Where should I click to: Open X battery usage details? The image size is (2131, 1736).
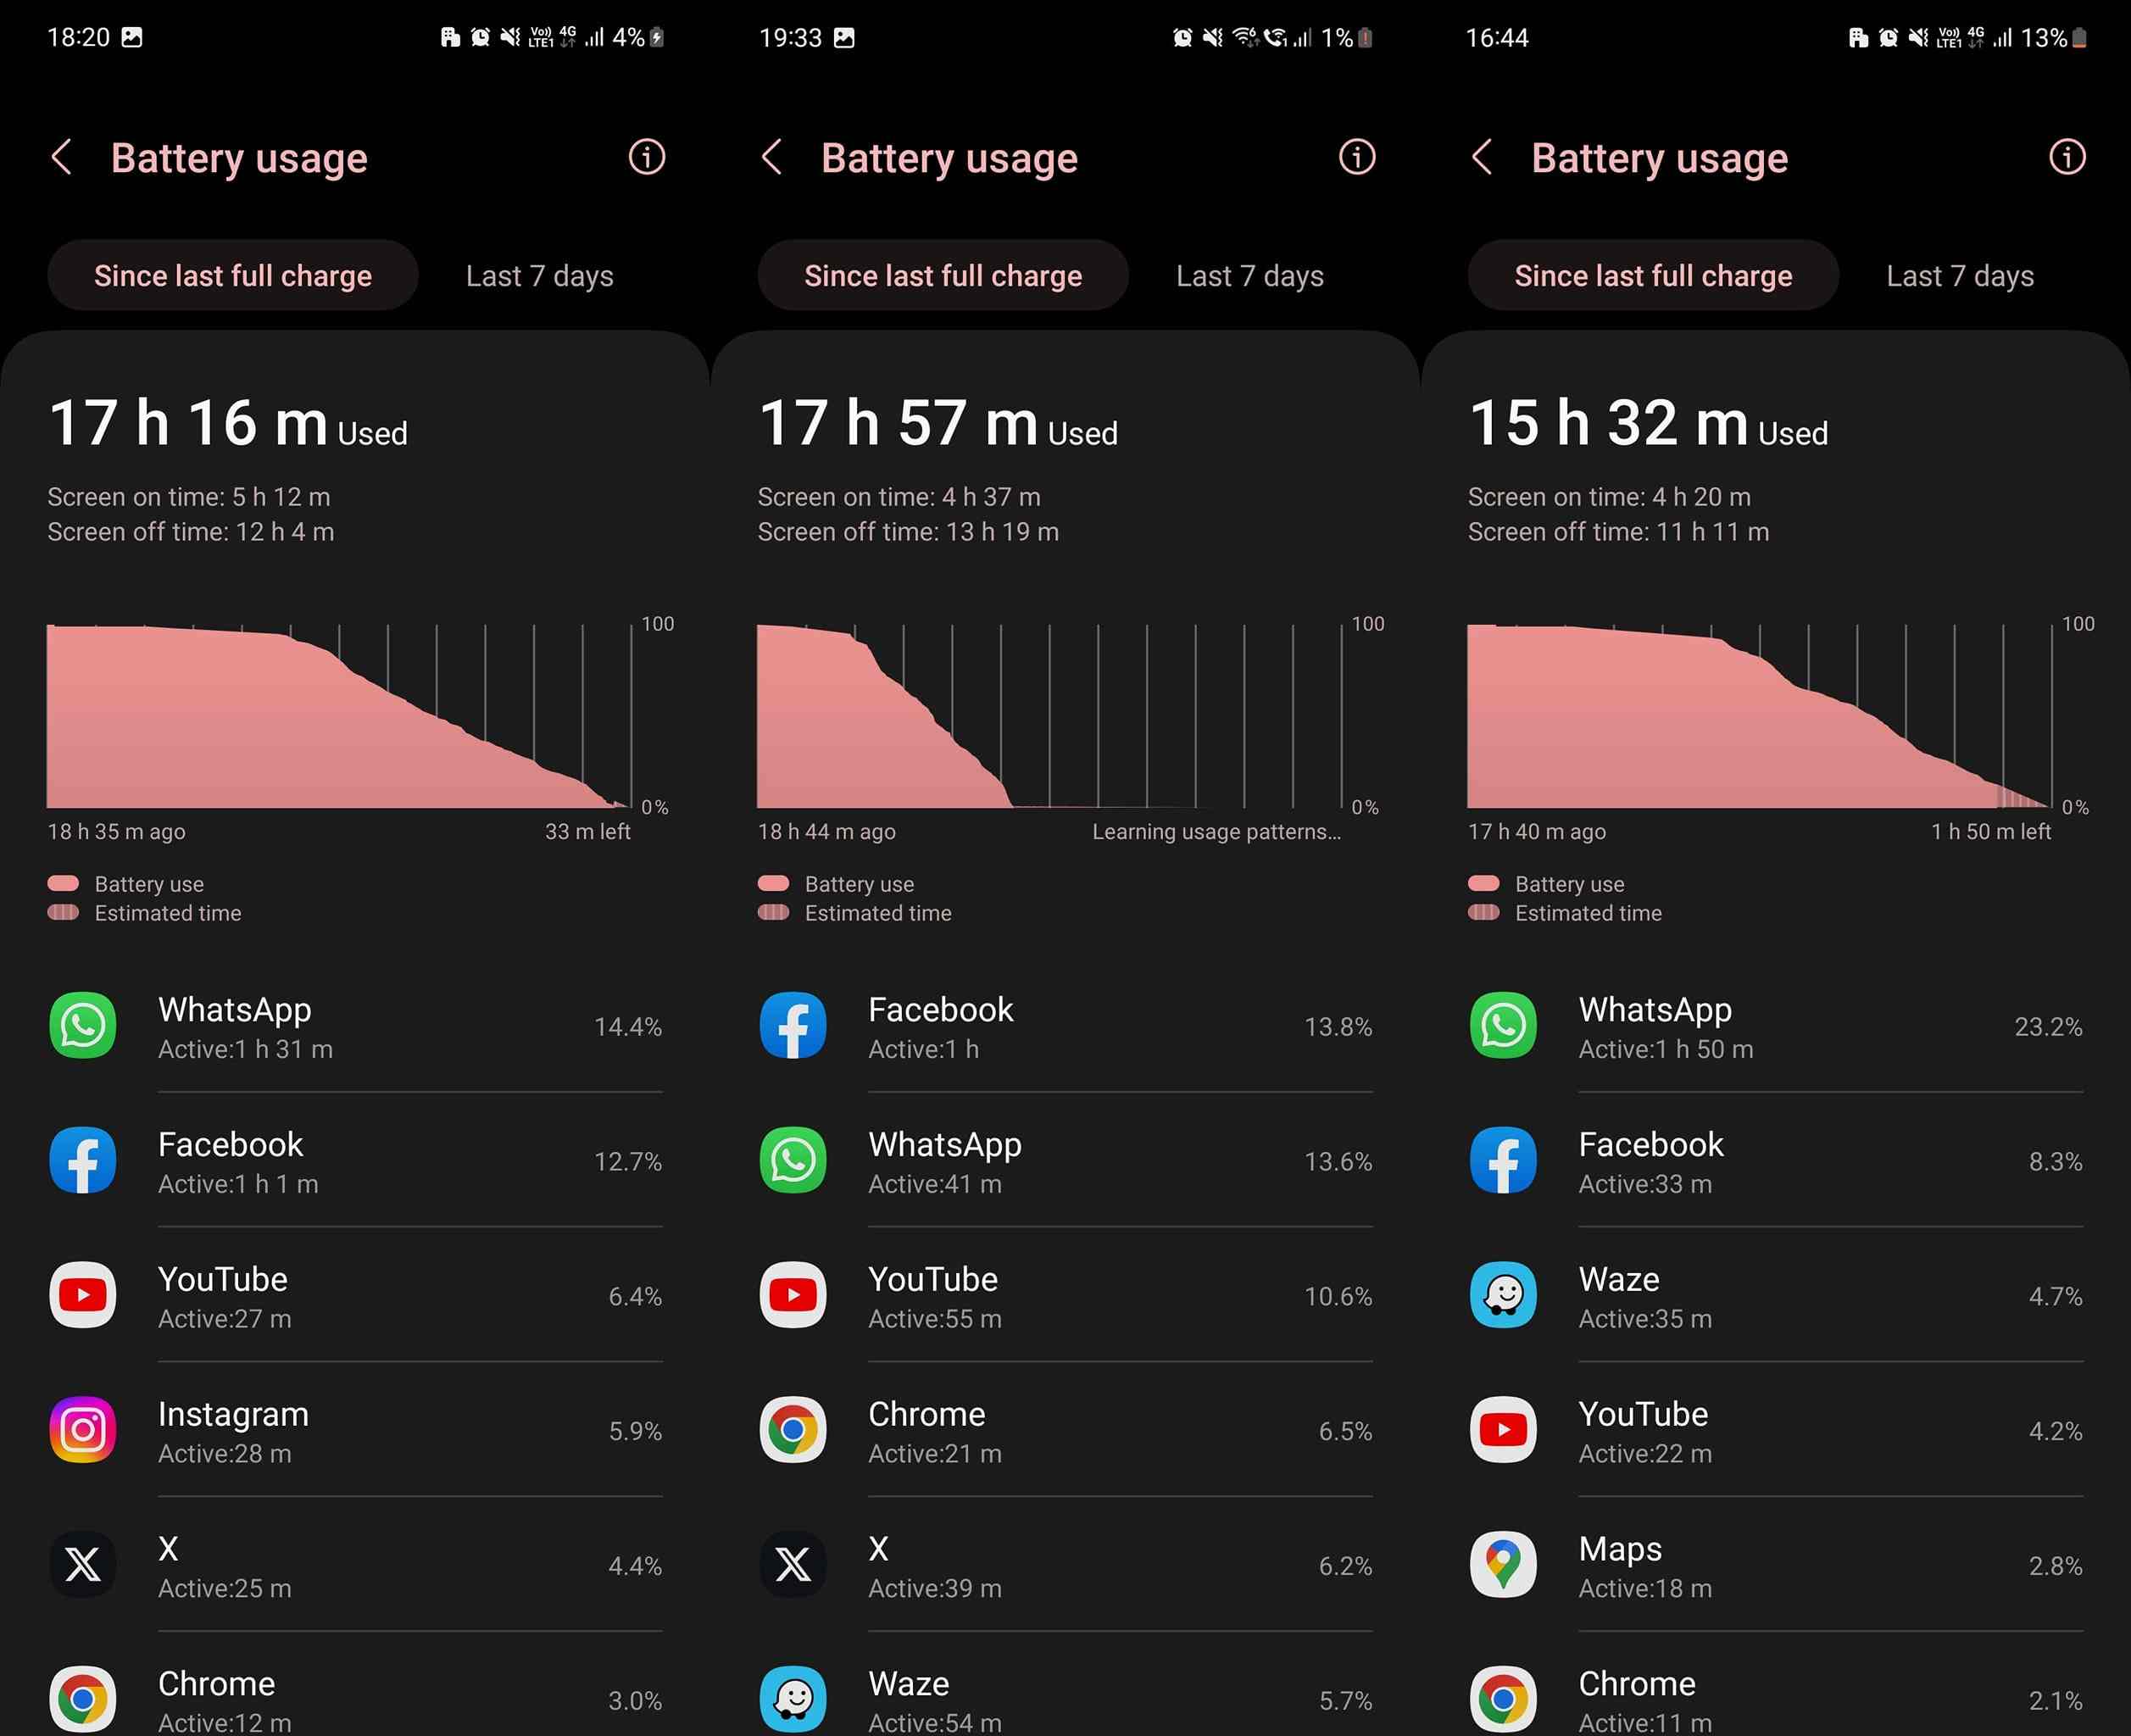354,1564
